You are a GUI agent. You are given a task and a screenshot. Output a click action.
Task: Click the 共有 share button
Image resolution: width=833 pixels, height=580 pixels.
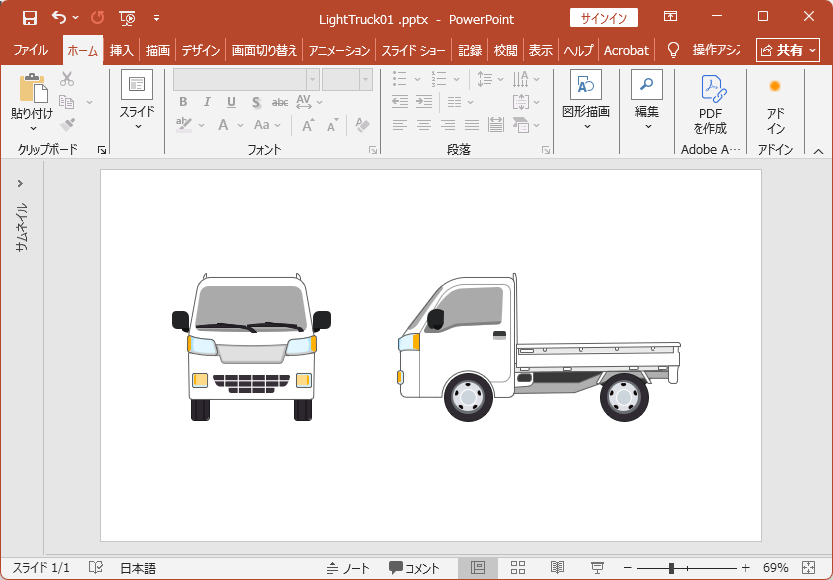click(x=788, y=50)
